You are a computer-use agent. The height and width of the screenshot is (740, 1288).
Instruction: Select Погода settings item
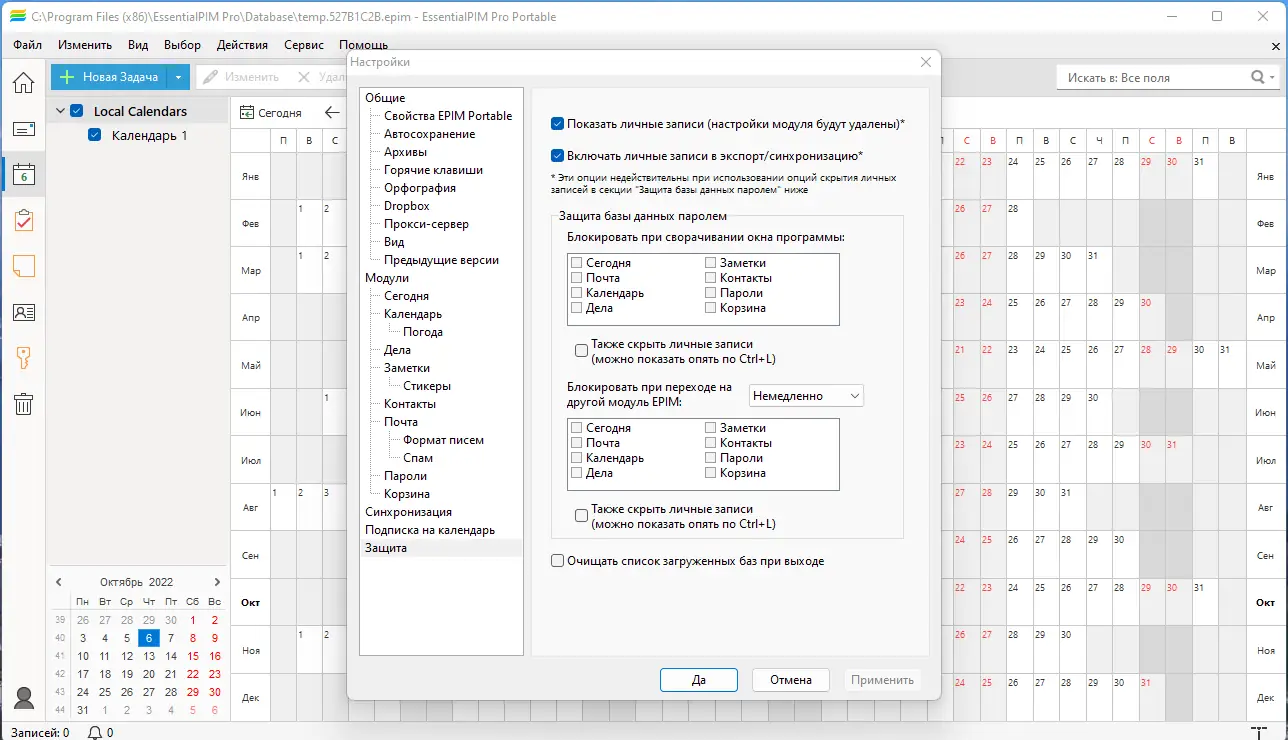click(423, 332)
